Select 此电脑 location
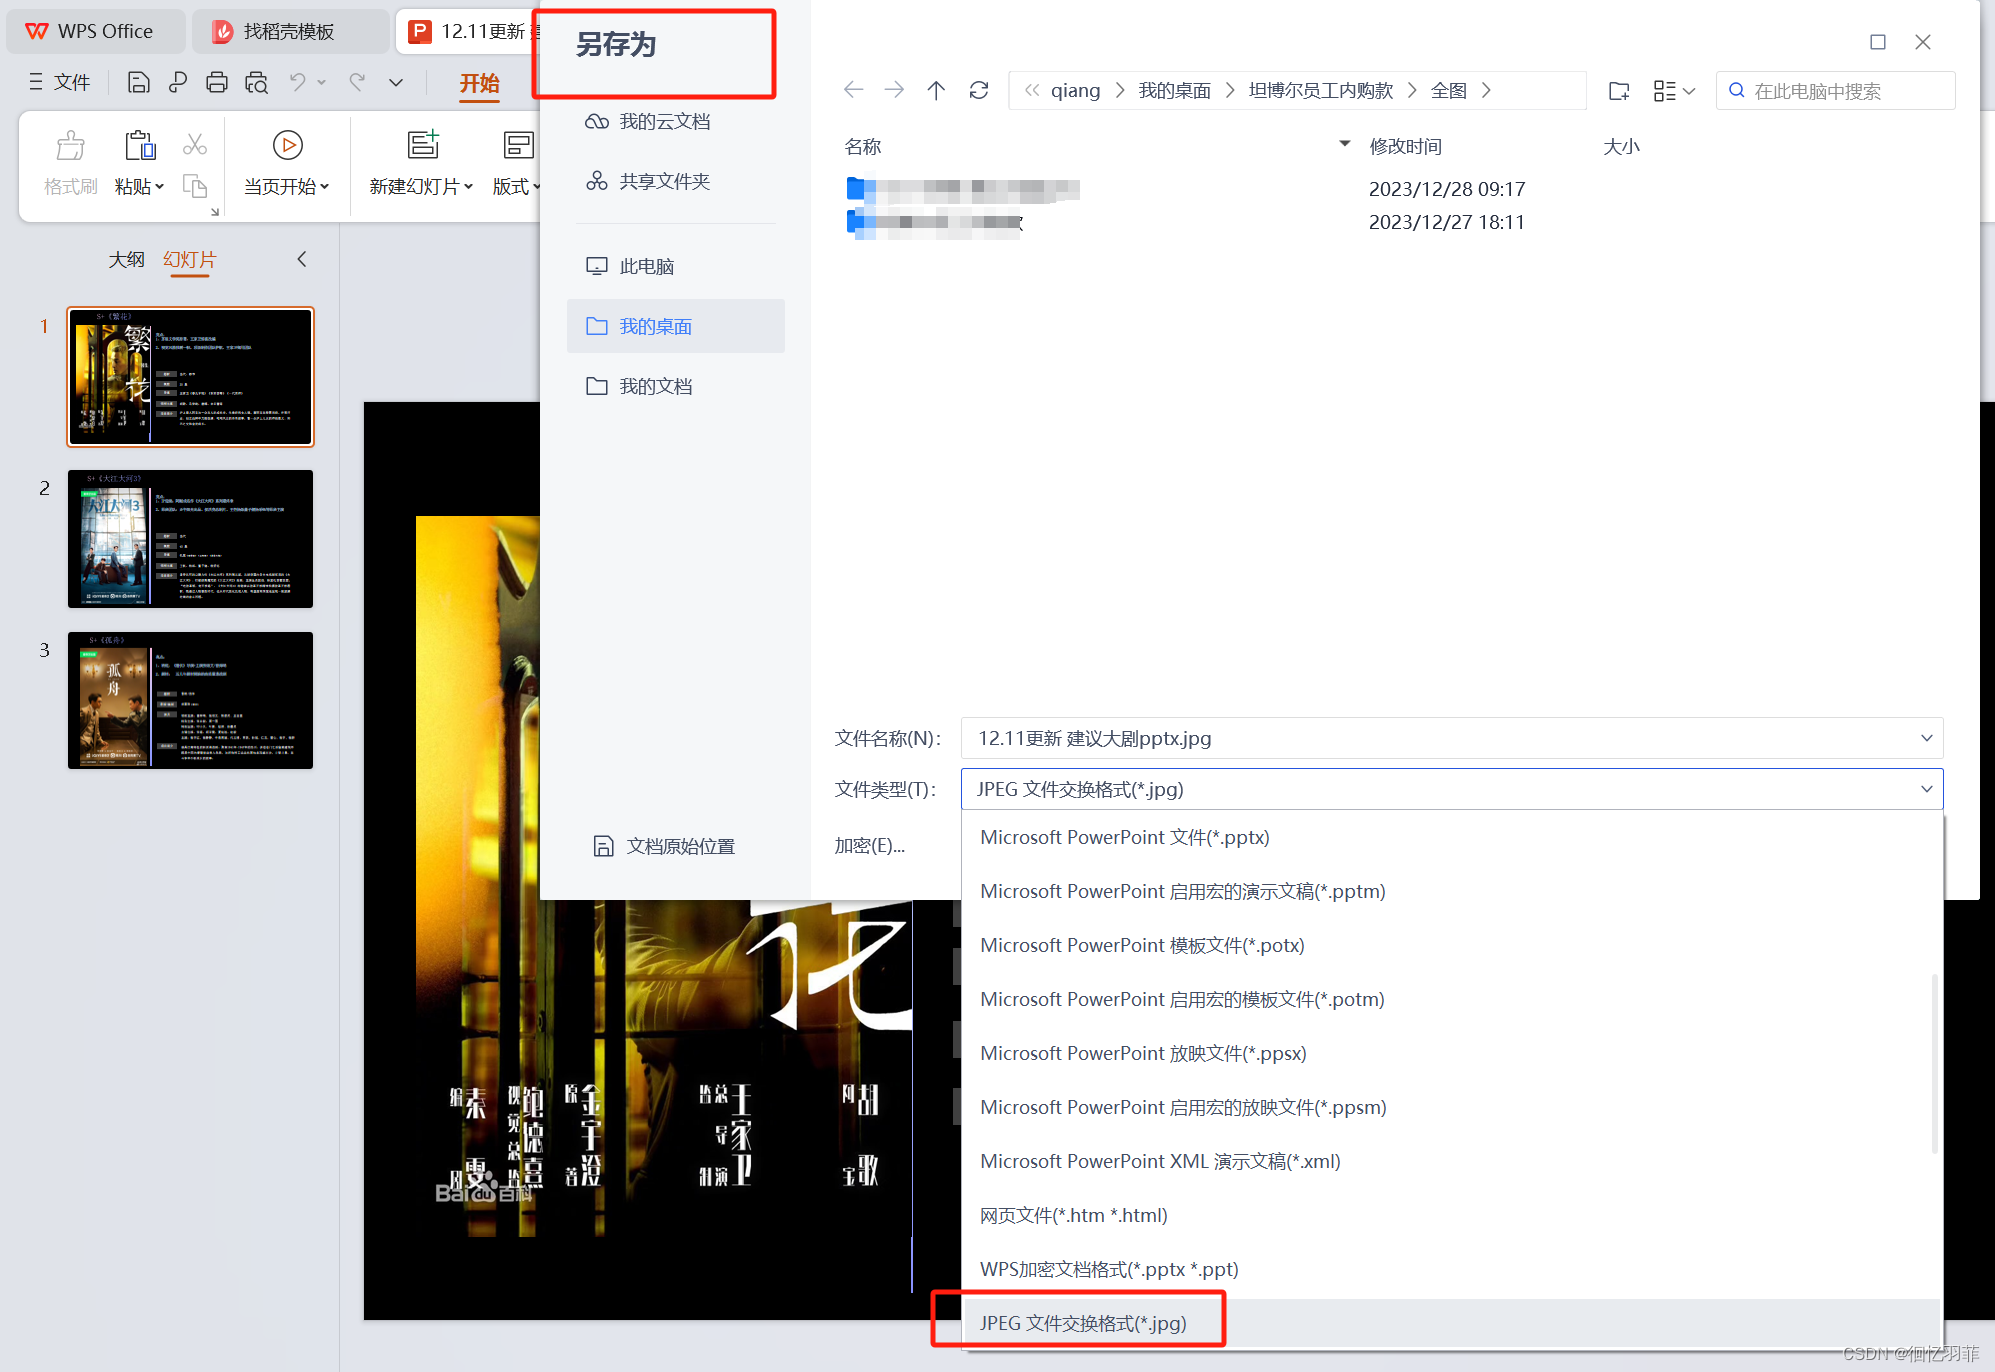The width and height of the screenshot is (1995, 1372). pos(630,266)
